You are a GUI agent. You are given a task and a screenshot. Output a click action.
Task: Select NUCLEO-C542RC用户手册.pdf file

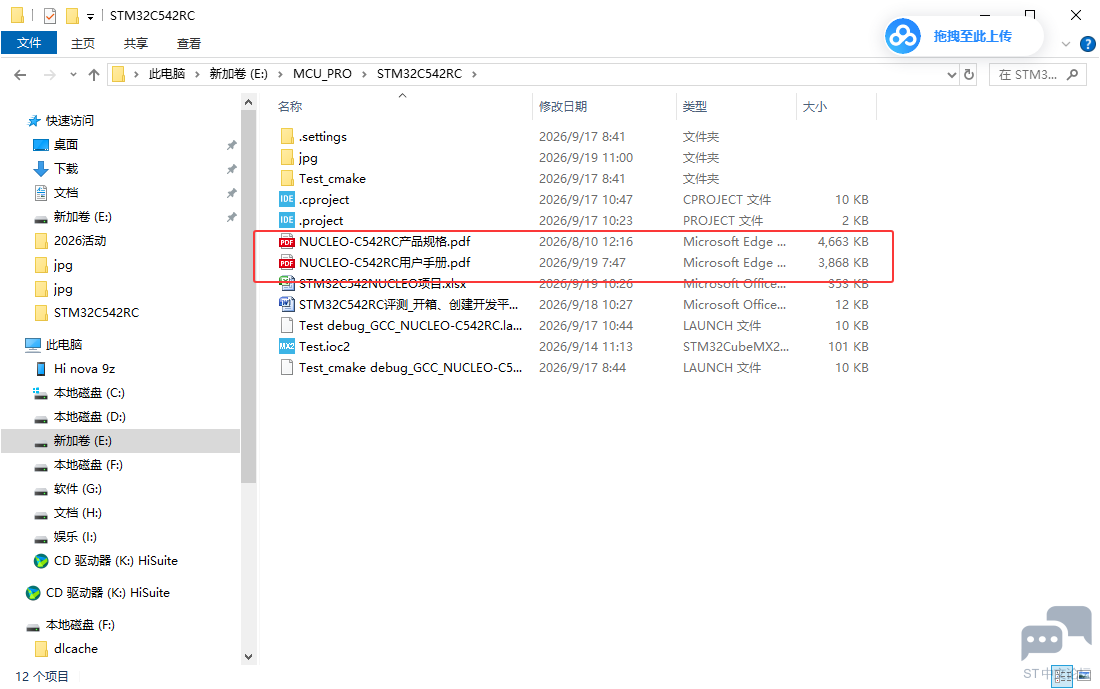tap(375, 263)
